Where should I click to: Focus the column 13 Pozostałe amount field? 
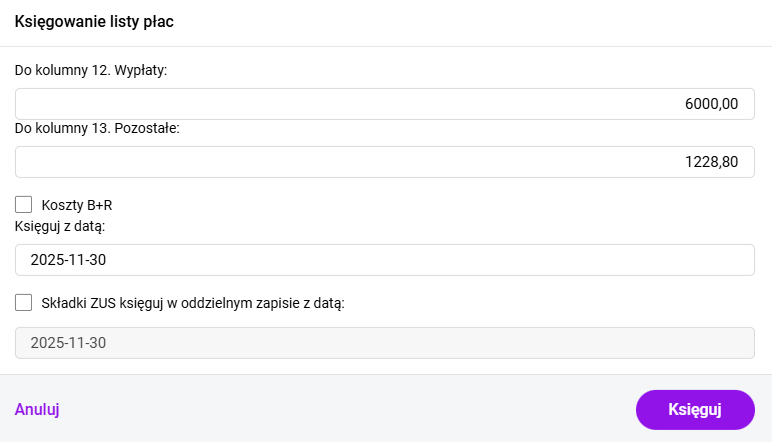pyautogui.click(x=385, y=162)
